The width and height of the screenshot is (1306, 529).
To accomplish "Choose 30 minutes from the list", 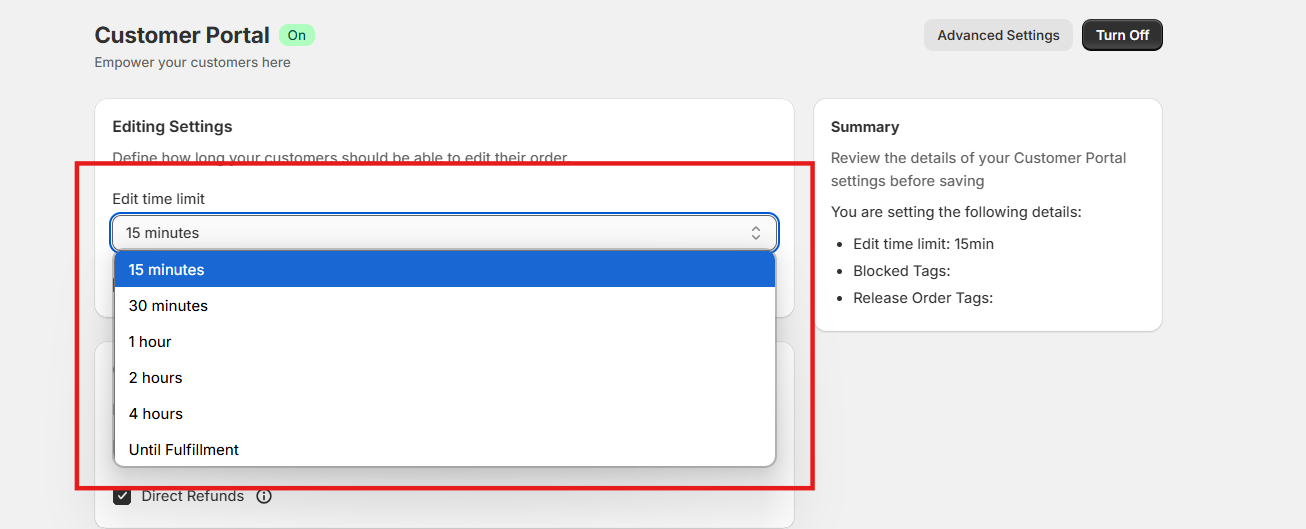I will pyautogui.click(x=445, y=306).
